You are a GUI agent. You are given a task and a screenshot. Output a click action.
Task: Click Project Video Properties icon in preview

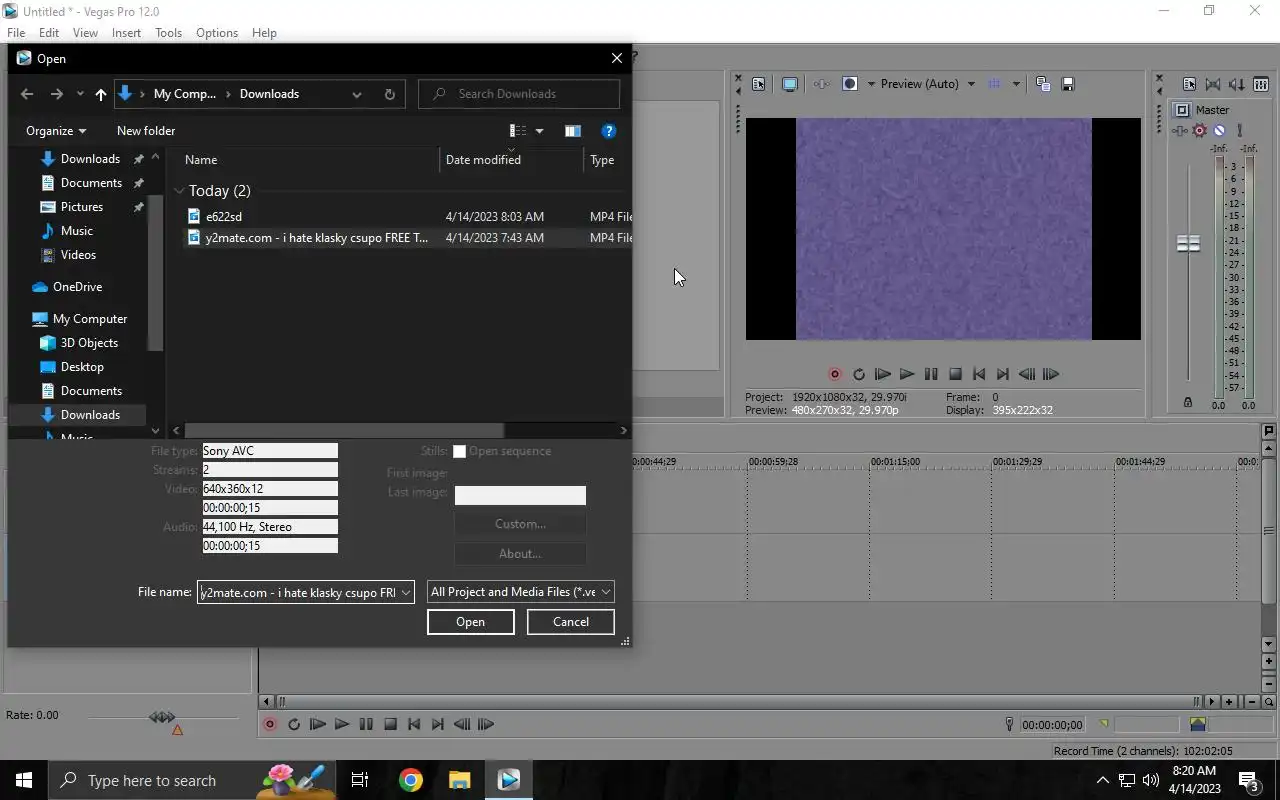(x=758, y=84)
